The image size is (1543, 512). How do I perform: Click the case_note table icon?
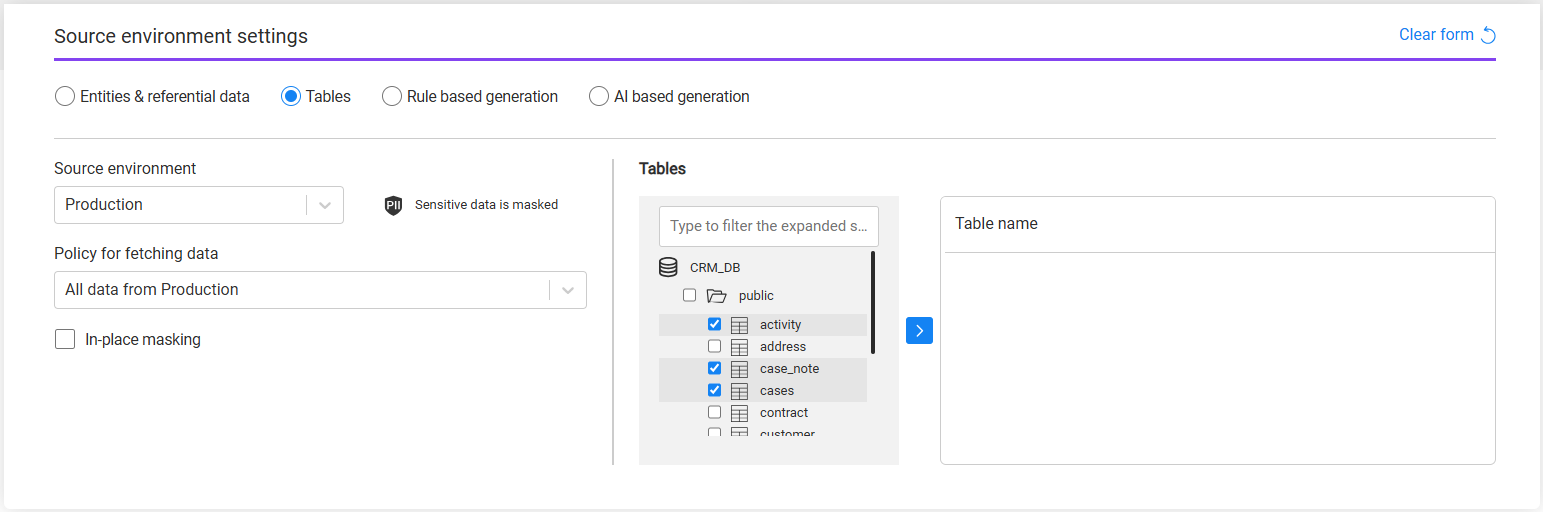coord(740,369)
